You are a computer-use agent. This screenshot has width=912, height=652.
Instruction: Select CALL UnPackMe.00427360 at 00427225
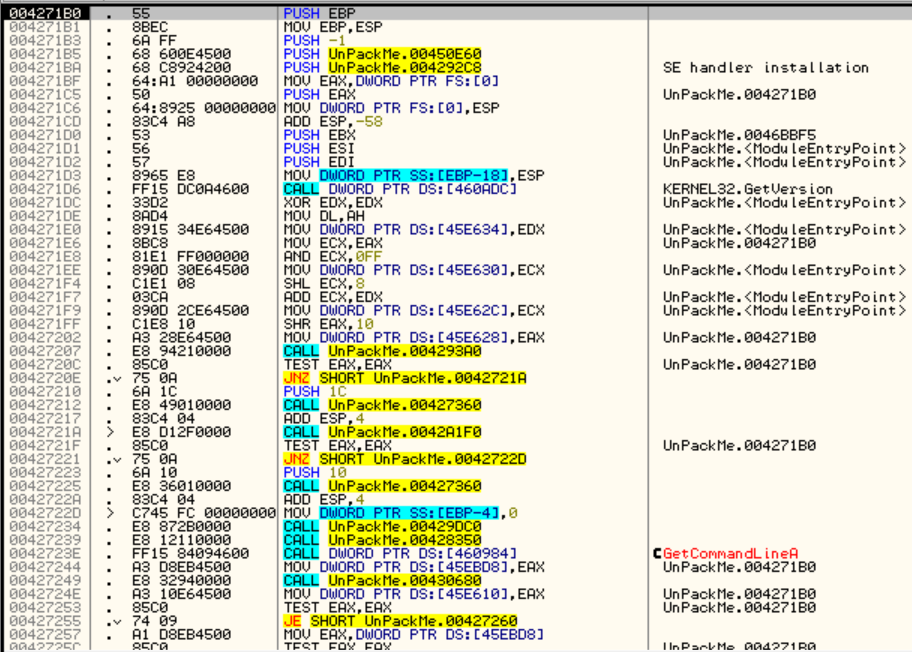click(382, 486)
